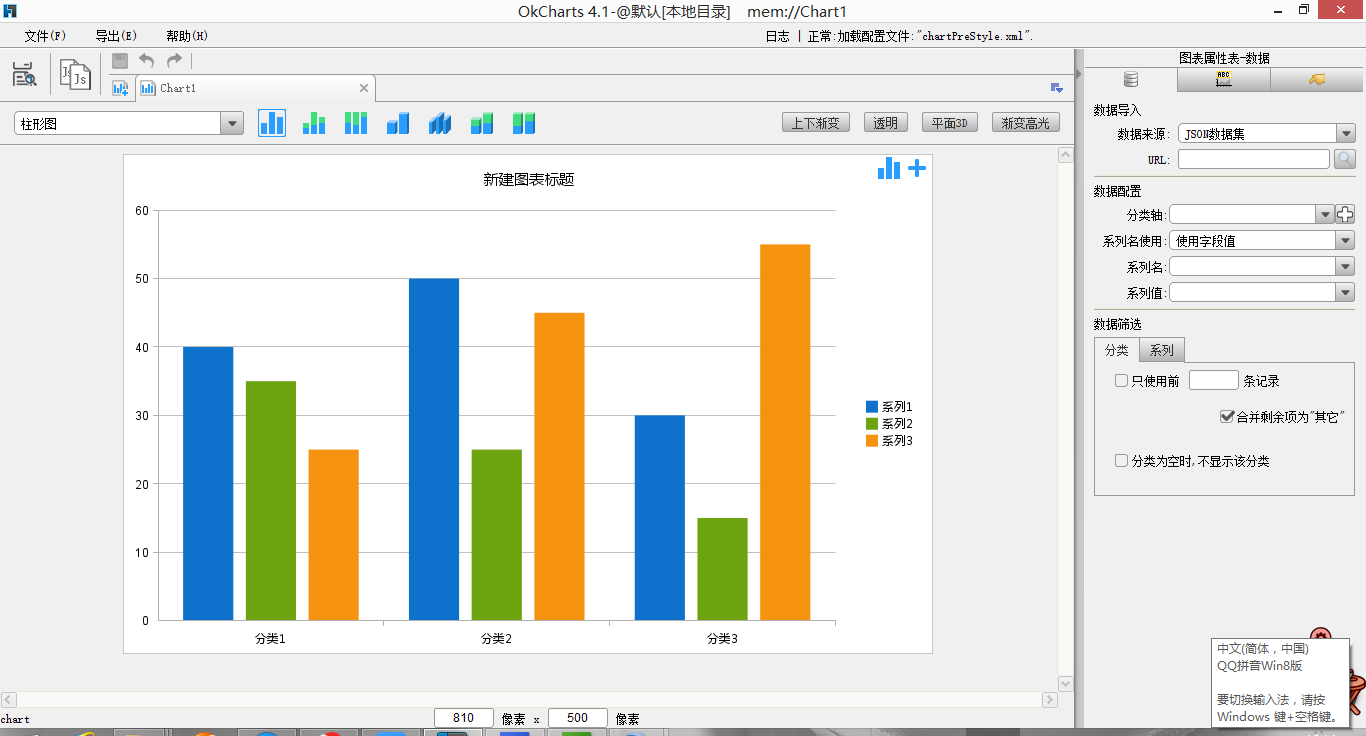Select the 3D 100% stacked bar chart style
This screenshot has height=736, width=1366.
(524, 123)
